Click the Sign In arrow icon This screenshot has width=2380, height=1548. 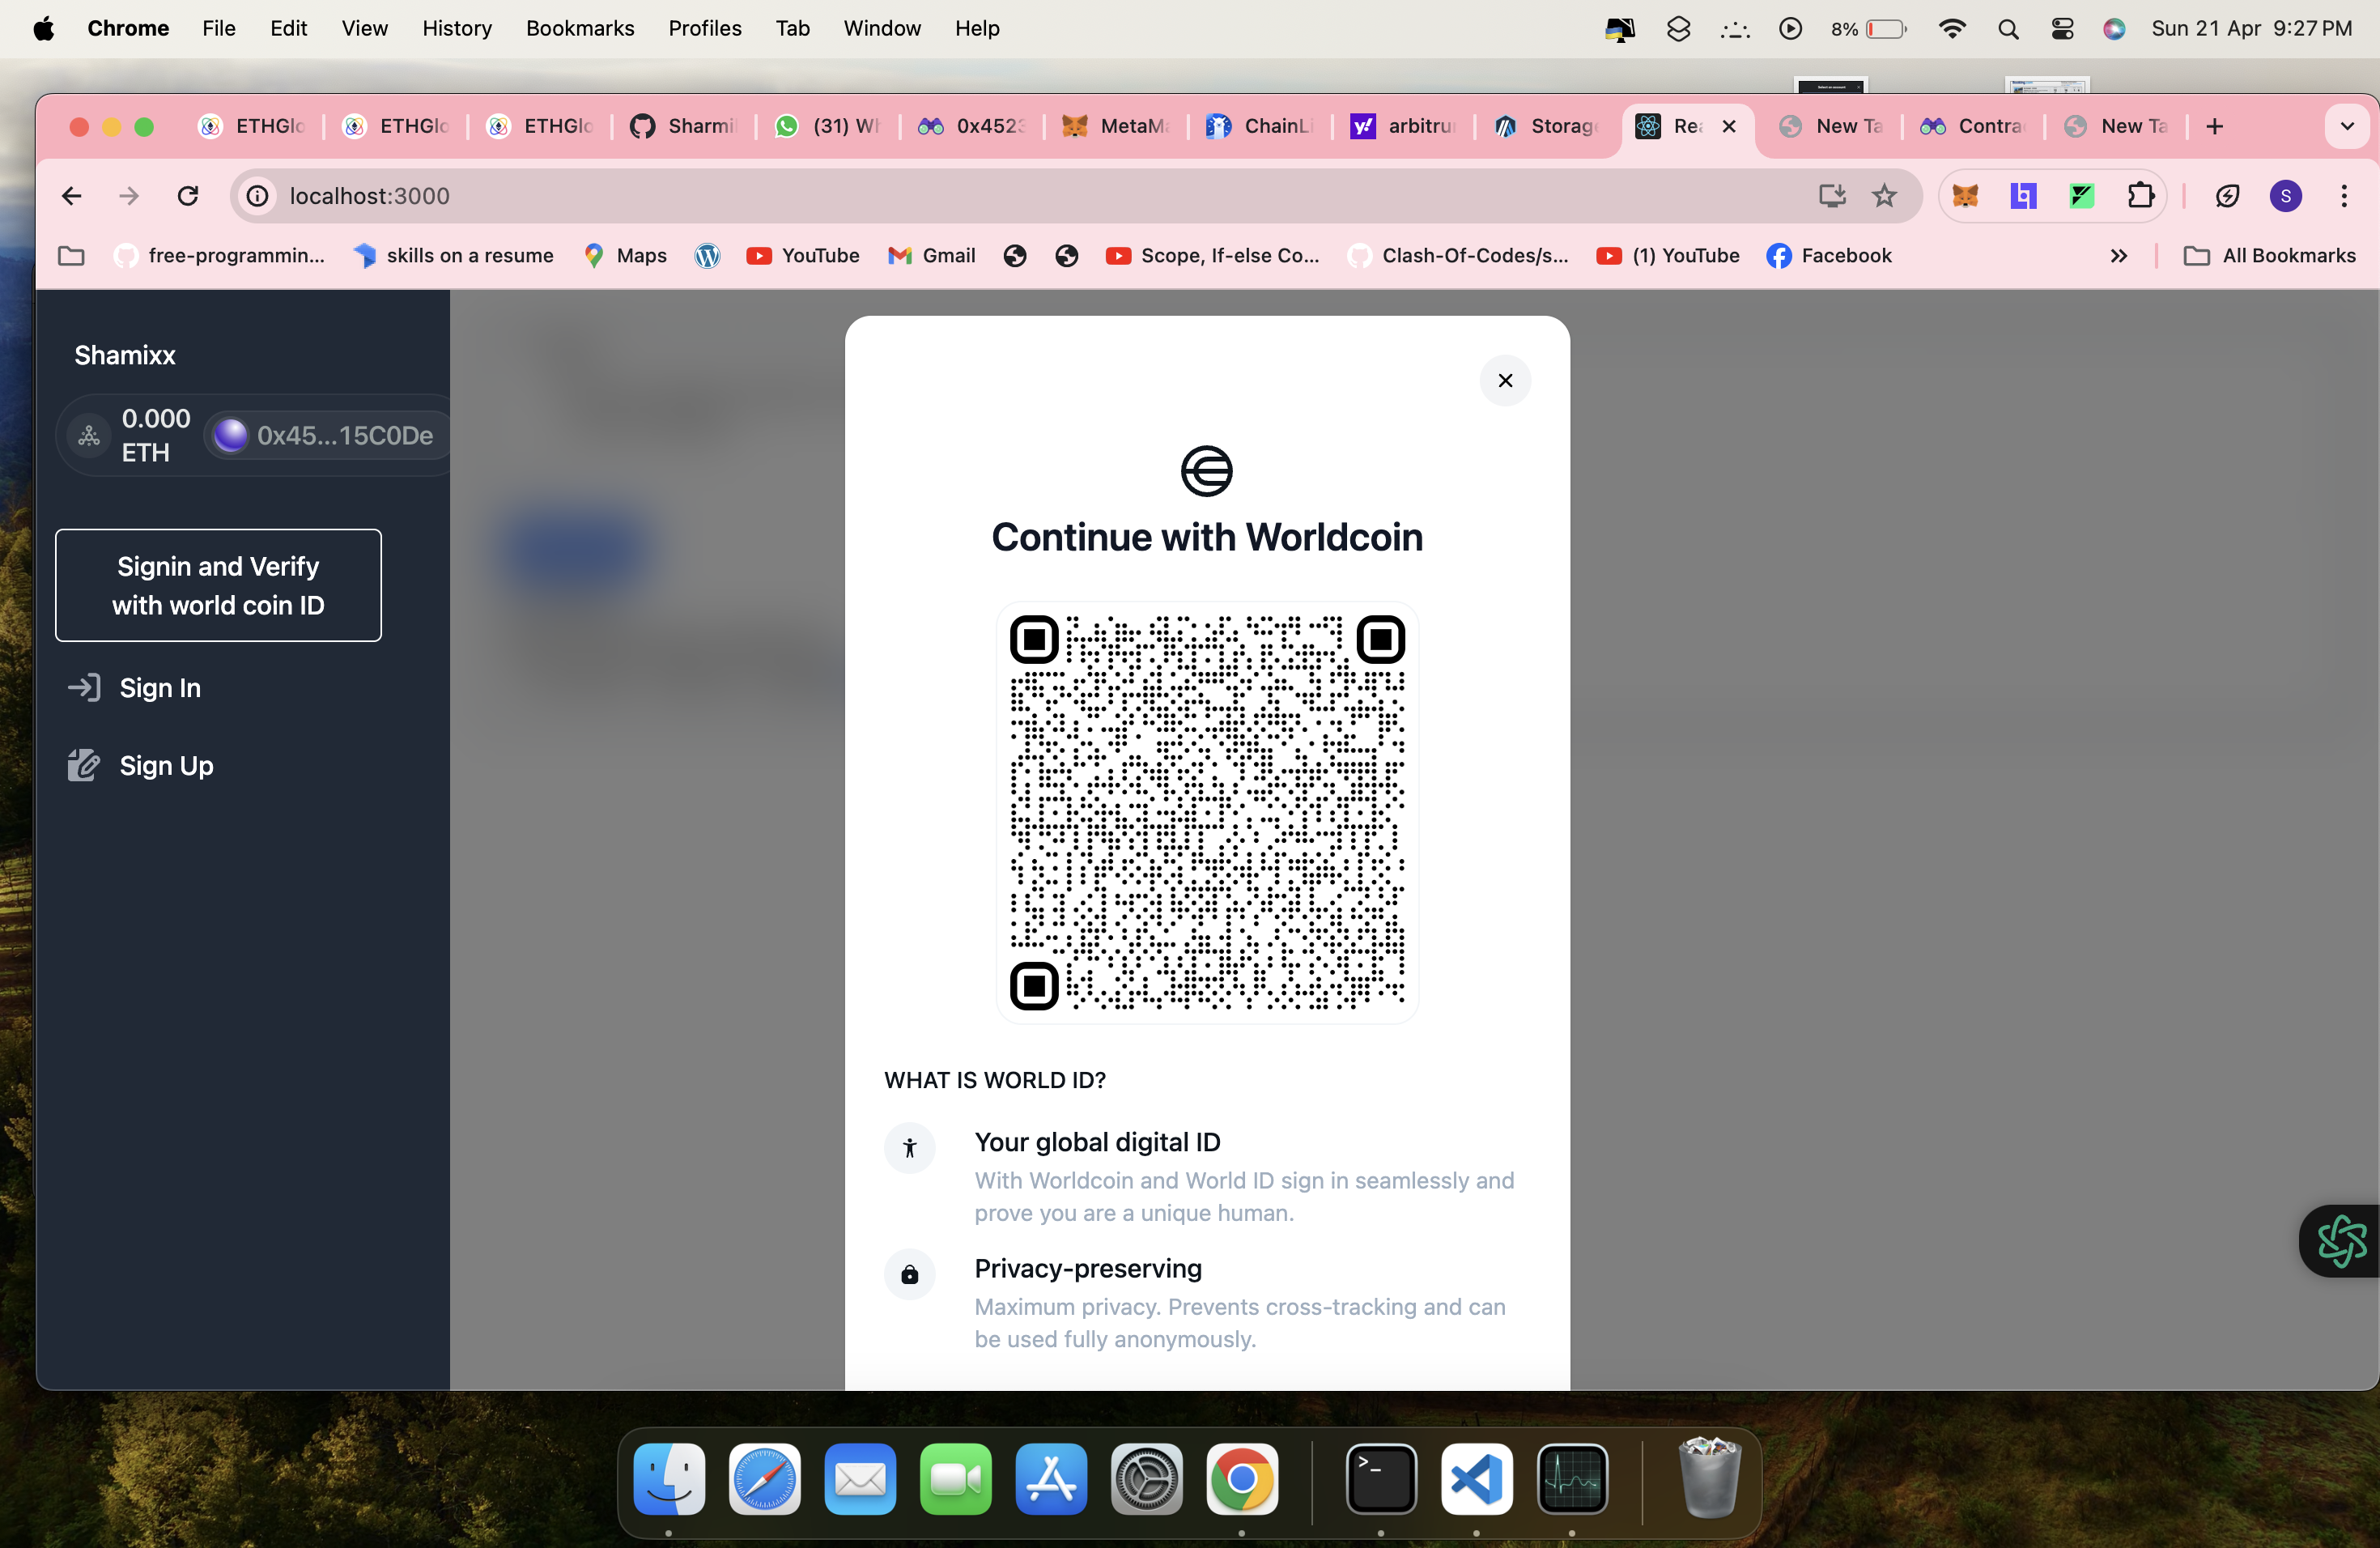click(84, 688)
